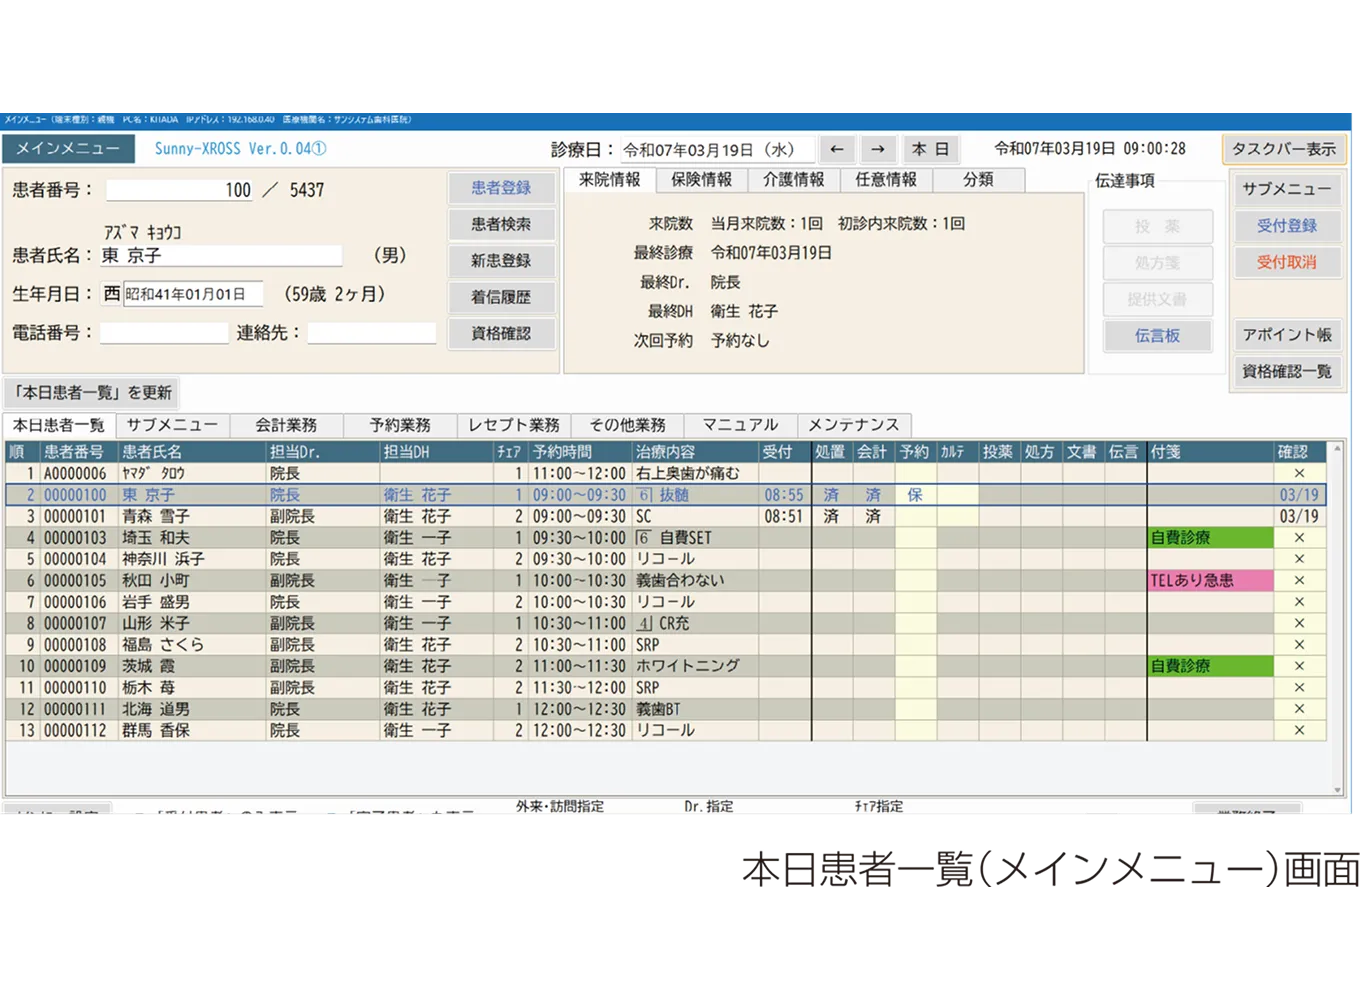Open the 伝言板 button

pyautogui.click(x=1158, y=336)
